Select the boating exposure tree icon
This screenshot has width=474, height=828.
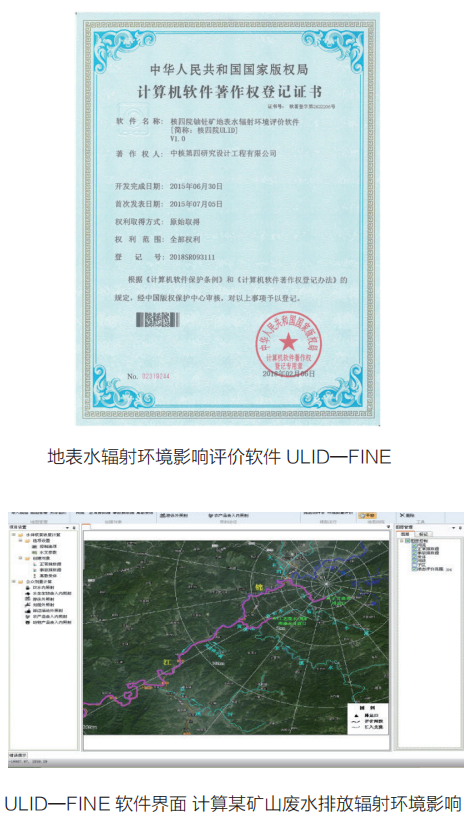(27, 605)
